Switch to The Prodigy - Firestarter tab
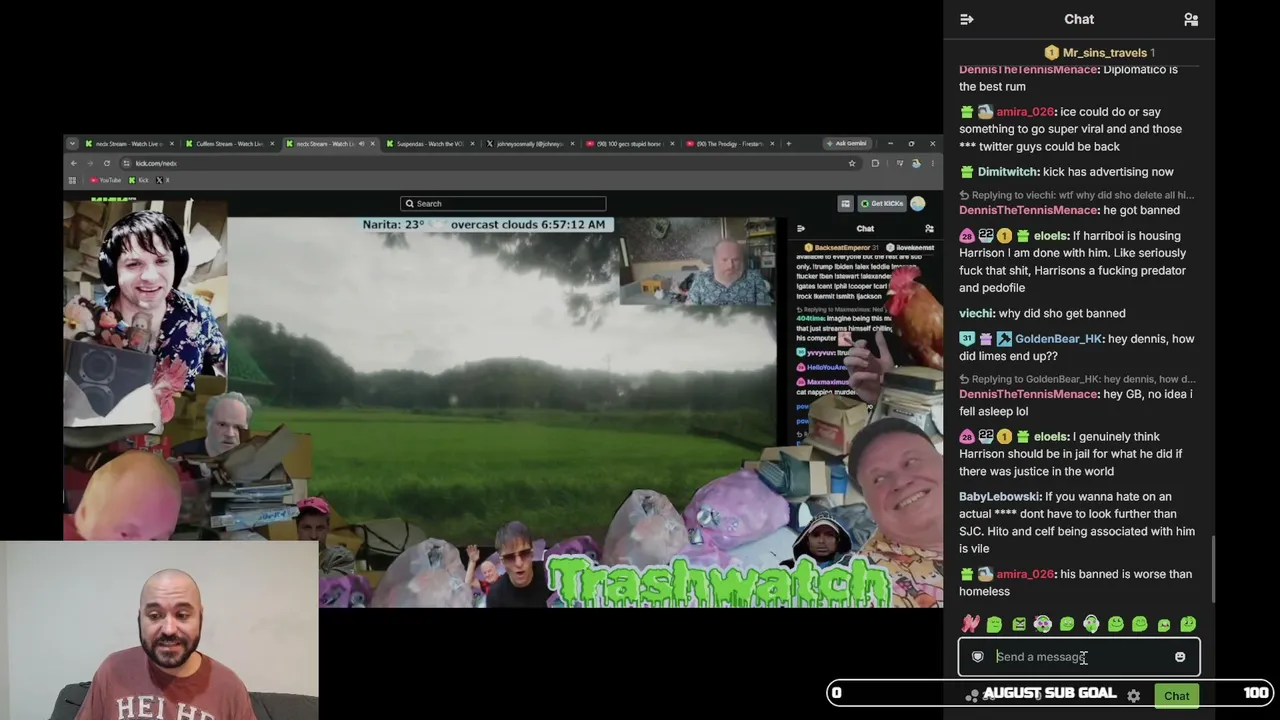The width and height of the screenshot is (1280, 720). [x=729, y=144]
